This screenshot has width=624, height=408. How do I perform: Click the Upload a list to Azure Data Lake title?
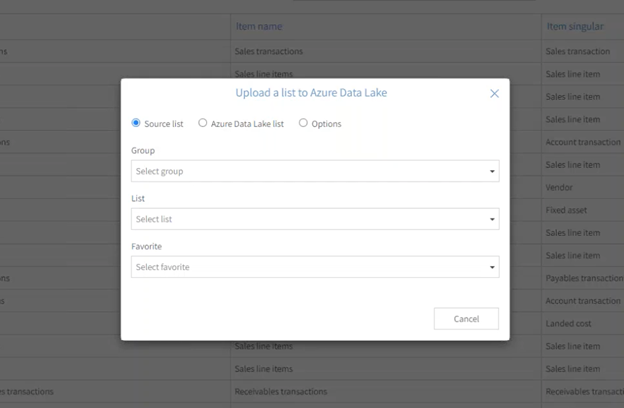(311, 93)
